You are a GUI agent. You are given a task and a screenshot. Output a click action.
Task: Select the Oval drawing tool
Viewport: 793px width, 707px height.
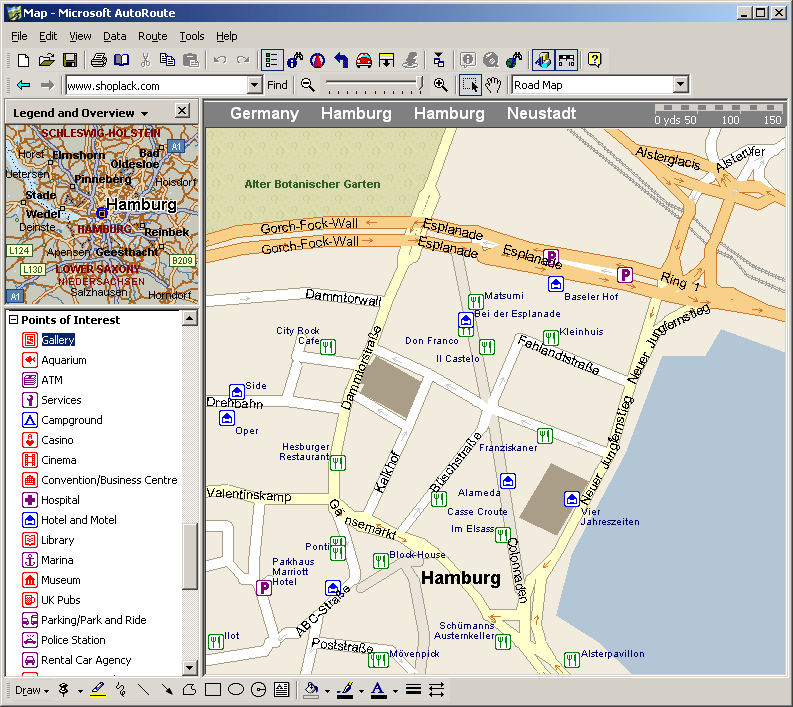[236, 690]
